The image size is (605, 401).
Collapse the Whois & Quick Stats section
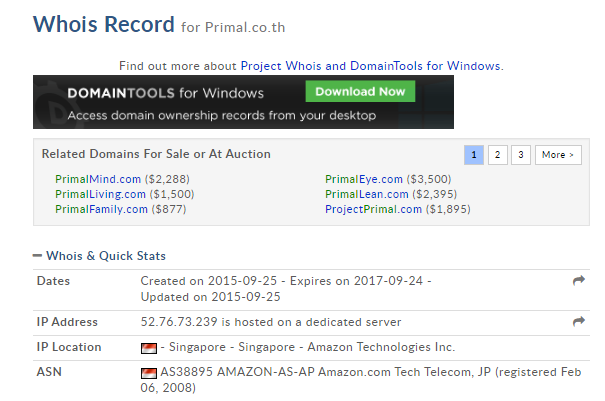37,255
